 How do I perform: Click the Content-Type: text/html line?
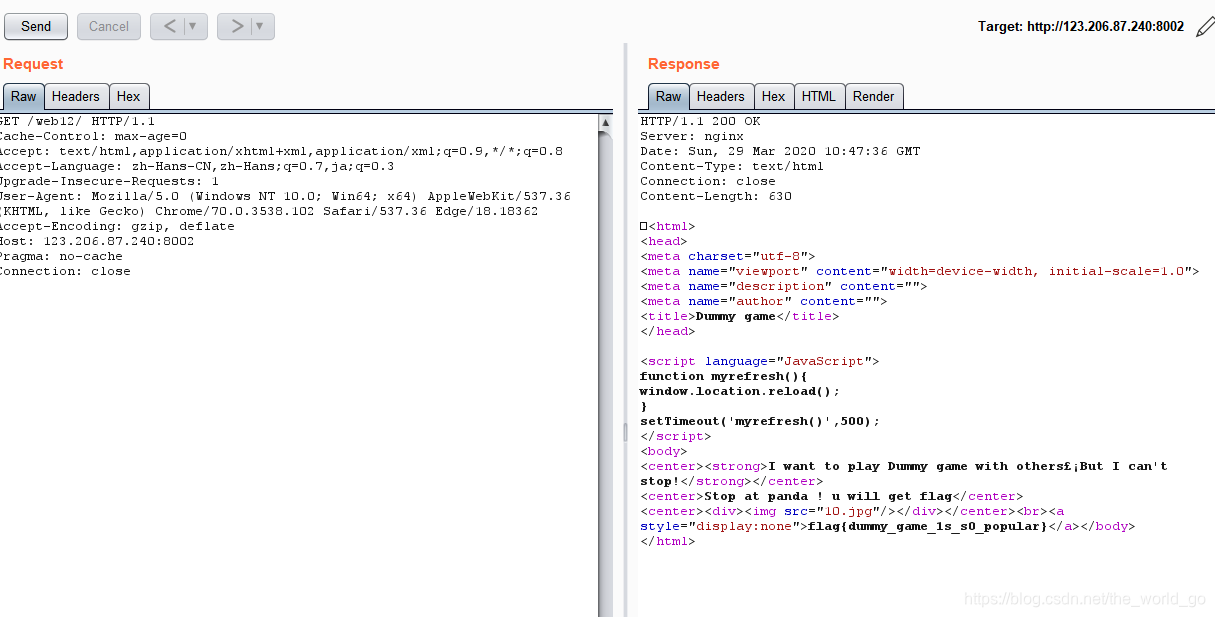tap(732, 166)
